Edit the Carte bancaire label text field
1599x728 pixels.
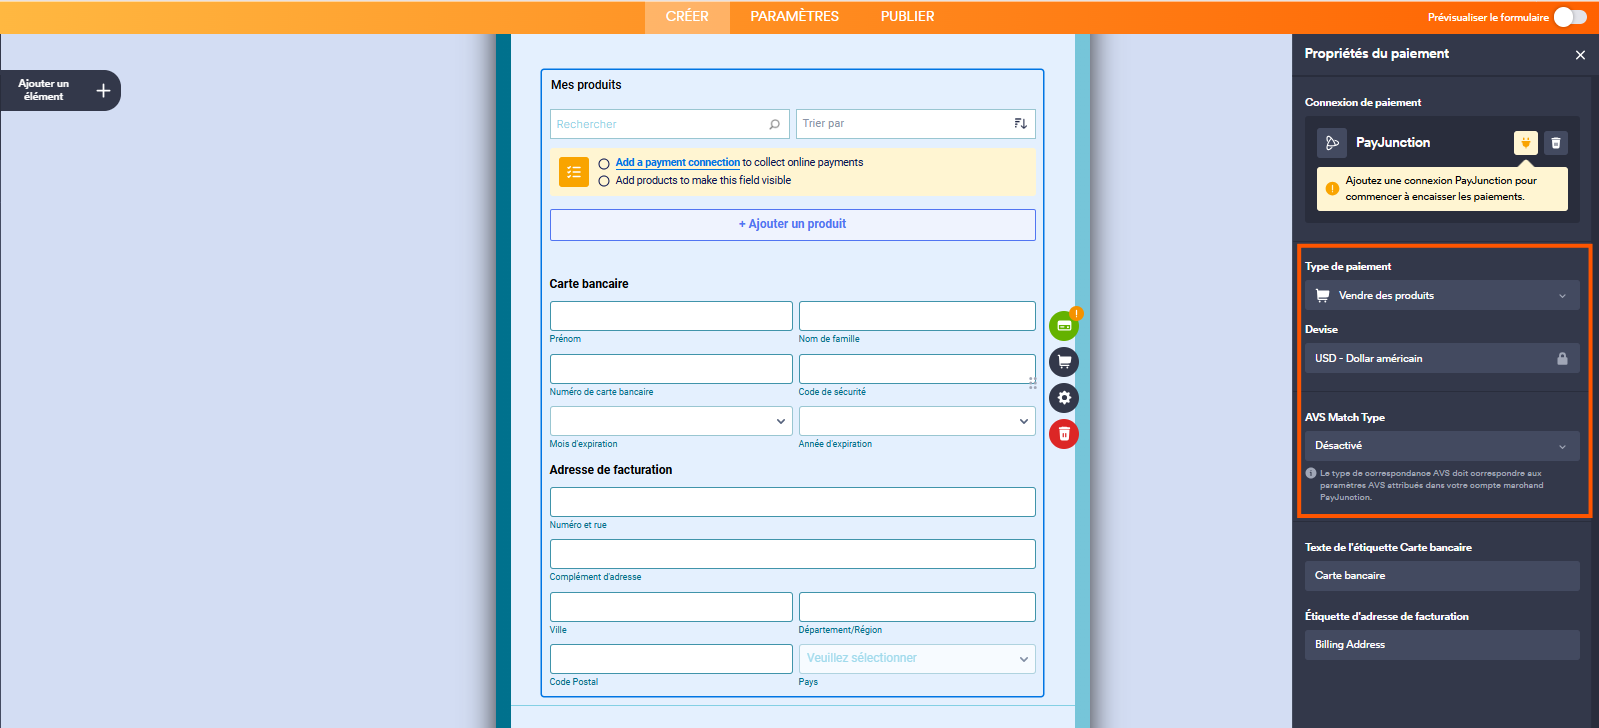coord(1442,576)
